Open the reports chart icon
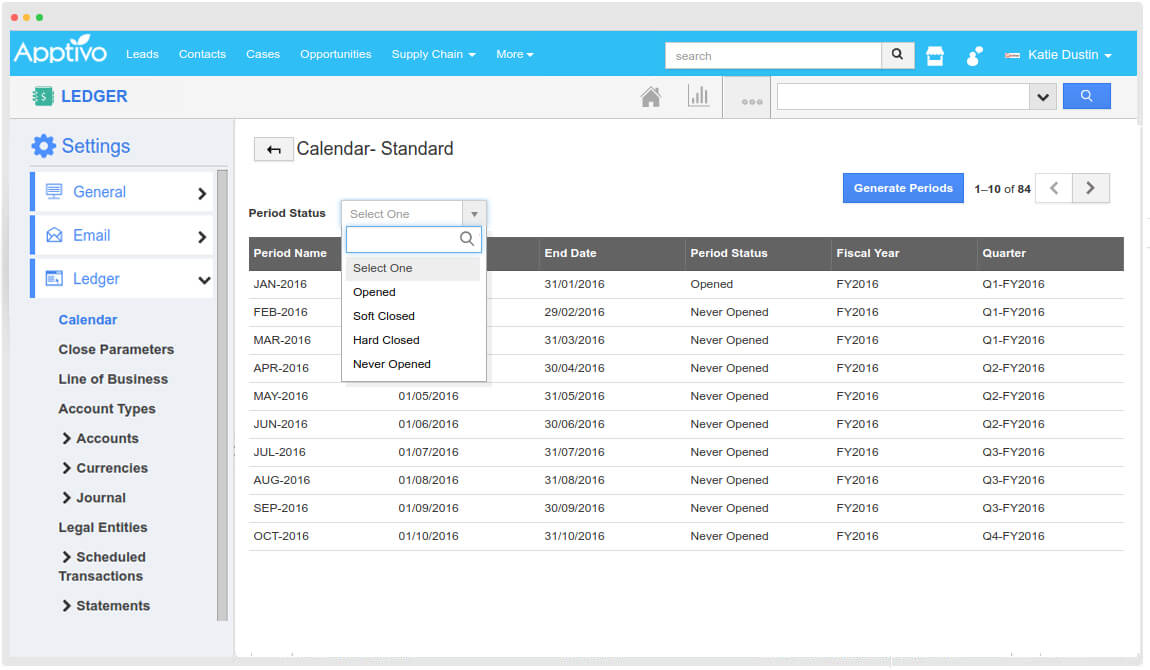This screenshot has height=670, width=1150. pos(699,96)
